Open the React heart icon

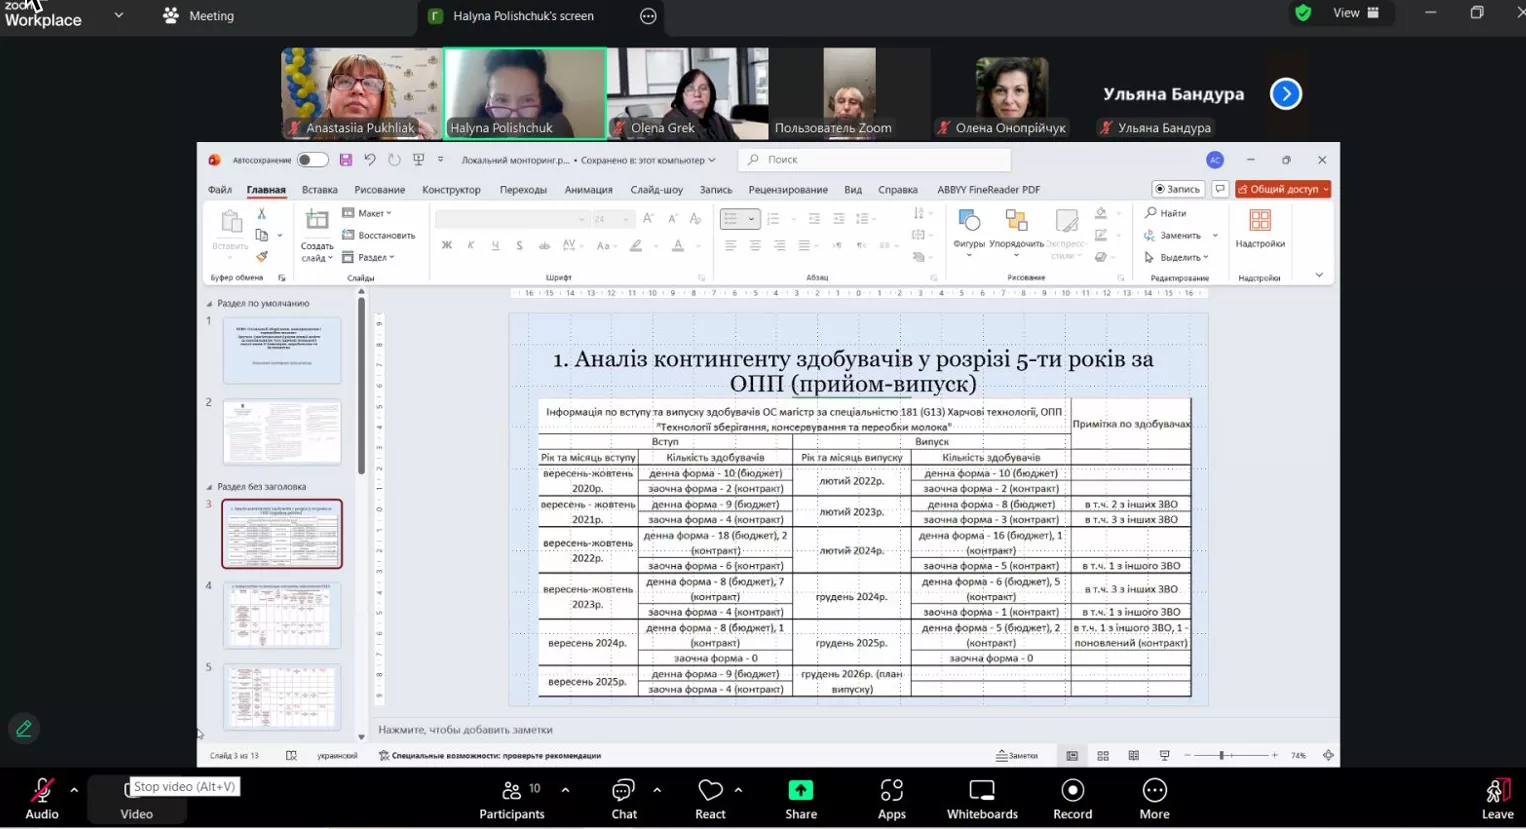[x=709, y=791]
